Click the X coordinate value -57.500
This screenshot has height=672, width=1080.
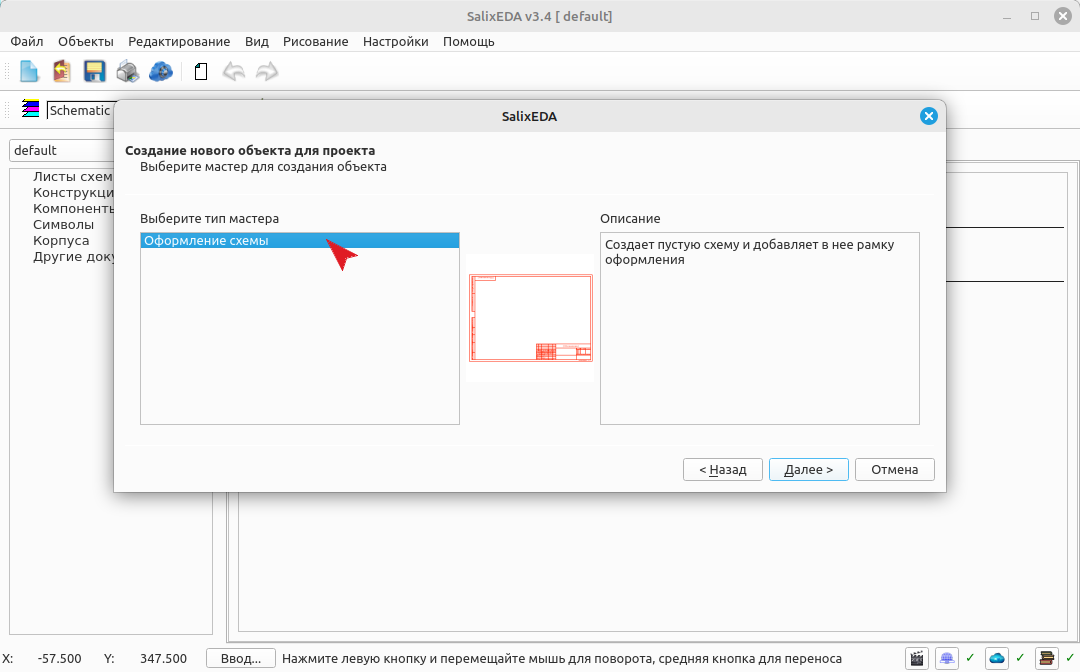(x=59, y=659)
